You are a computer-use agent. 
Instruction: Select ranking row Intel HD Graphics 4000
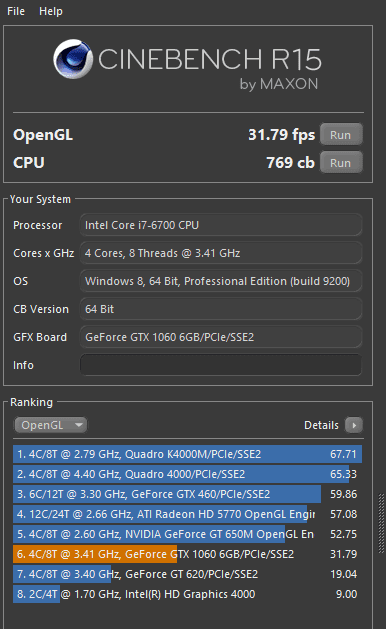click(187, 594)
